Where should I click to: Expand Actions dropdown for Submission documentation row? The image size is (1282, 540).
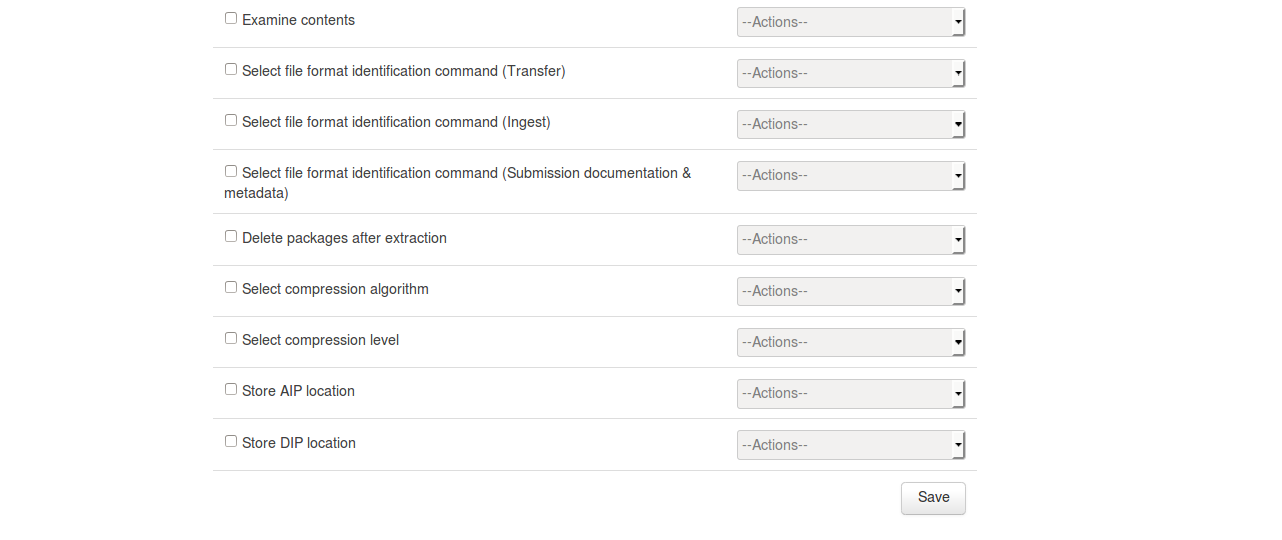pos(850,175)
